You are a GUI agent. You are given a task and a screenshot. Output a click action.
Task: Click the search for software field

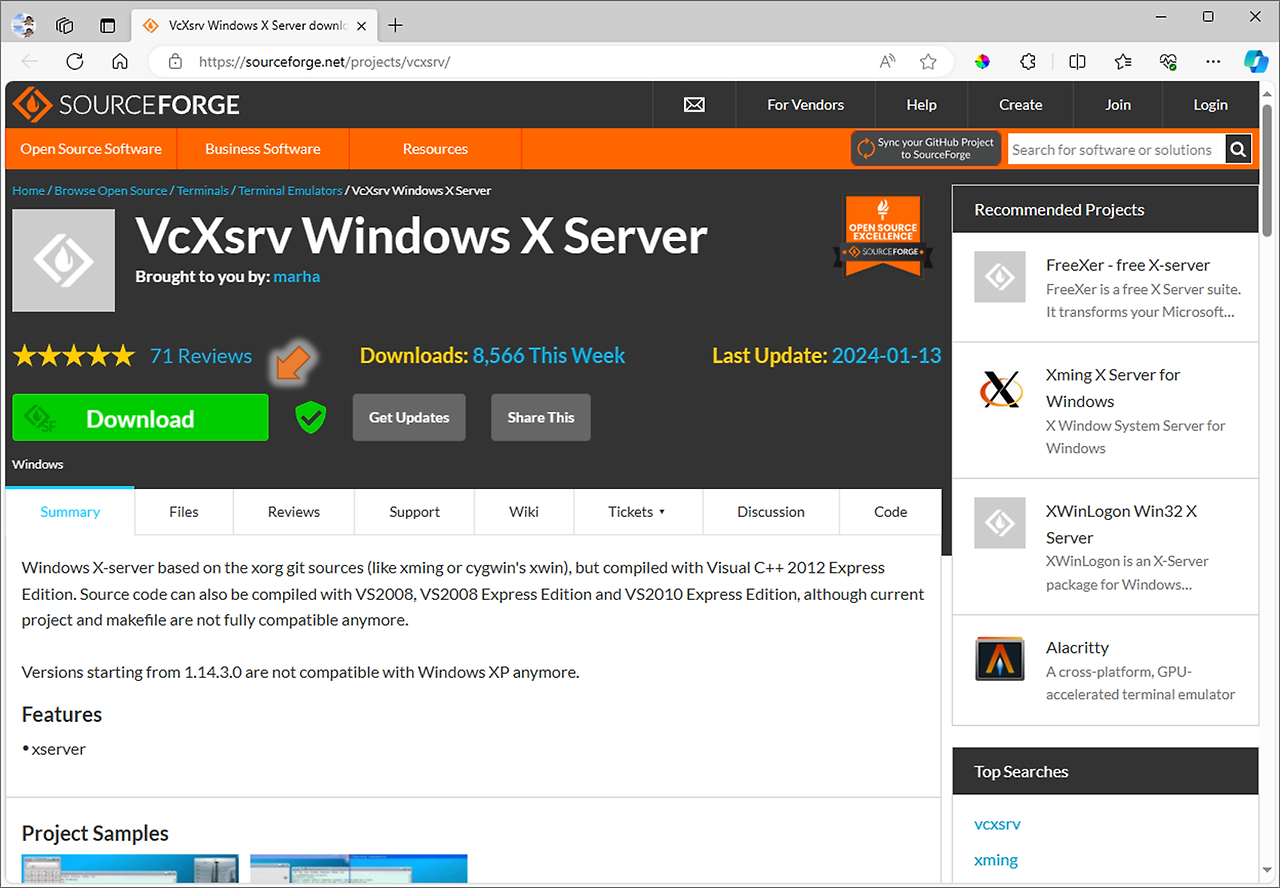[x=1116, y=149]
